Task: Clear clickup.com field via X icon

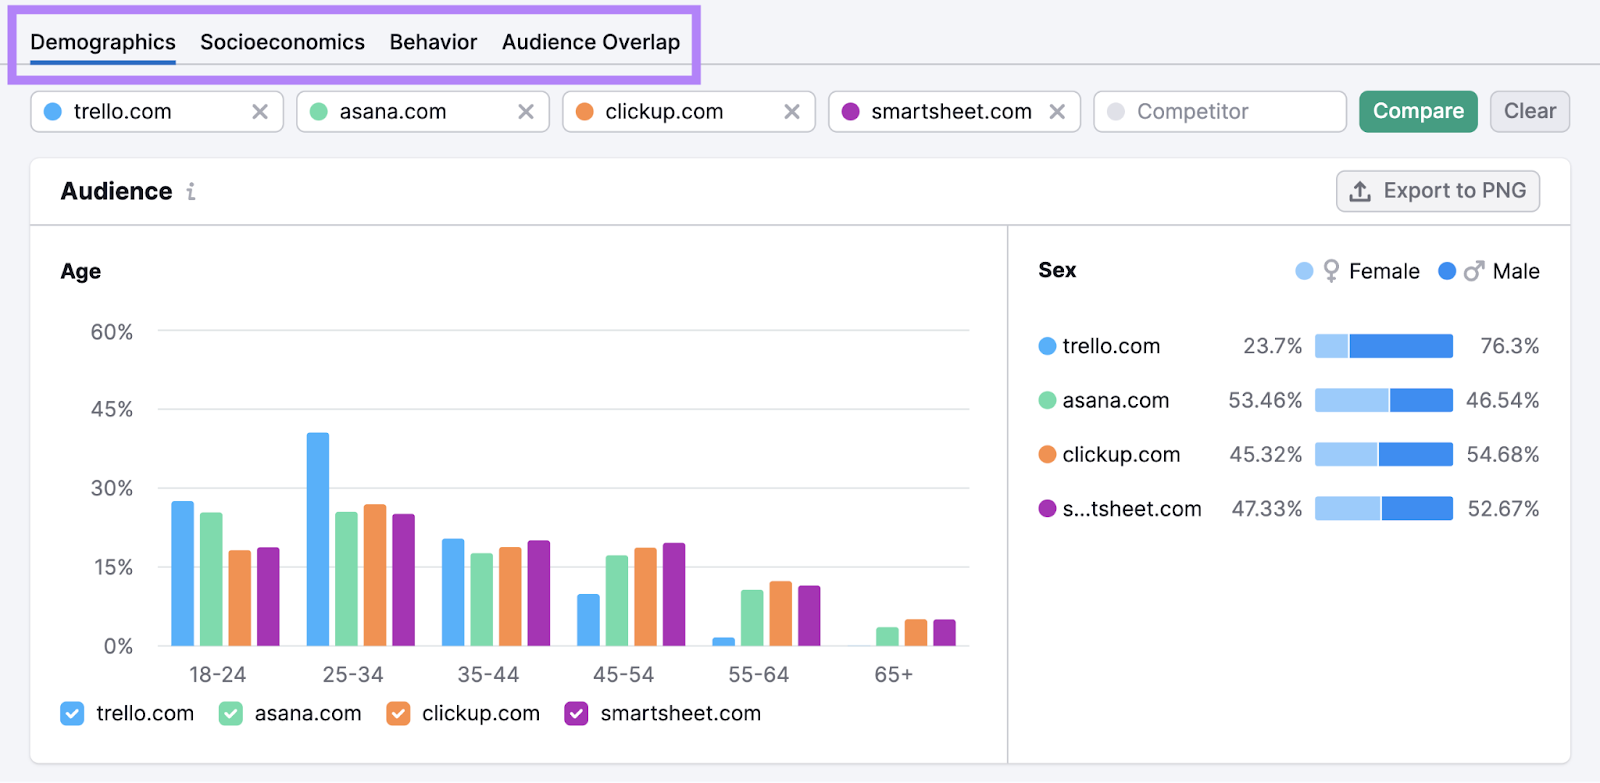Action: point(792,112)
